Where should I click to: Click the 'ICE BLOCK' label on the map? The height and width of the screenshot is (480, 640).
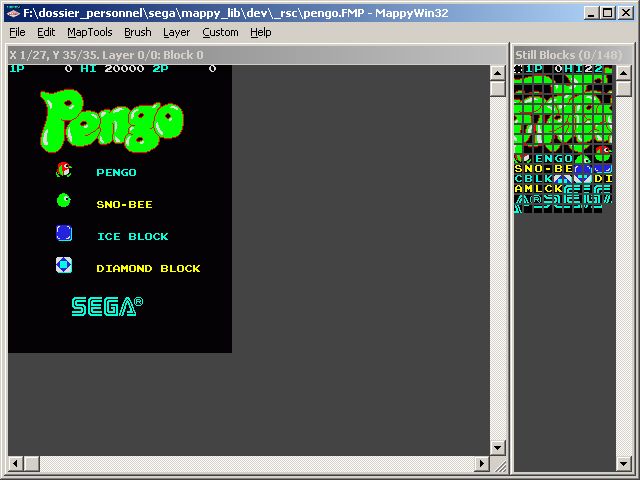point(133,236)
